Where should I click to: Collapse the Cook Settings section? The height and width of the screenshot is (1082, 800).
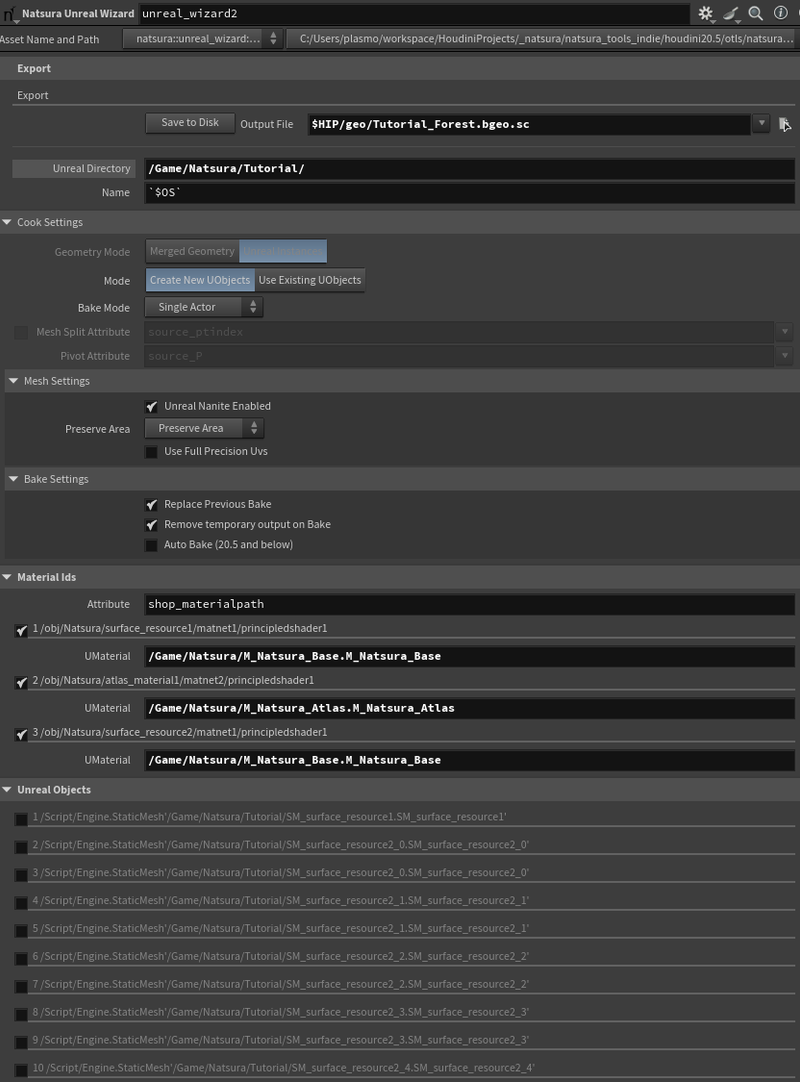tap(9, 222)
